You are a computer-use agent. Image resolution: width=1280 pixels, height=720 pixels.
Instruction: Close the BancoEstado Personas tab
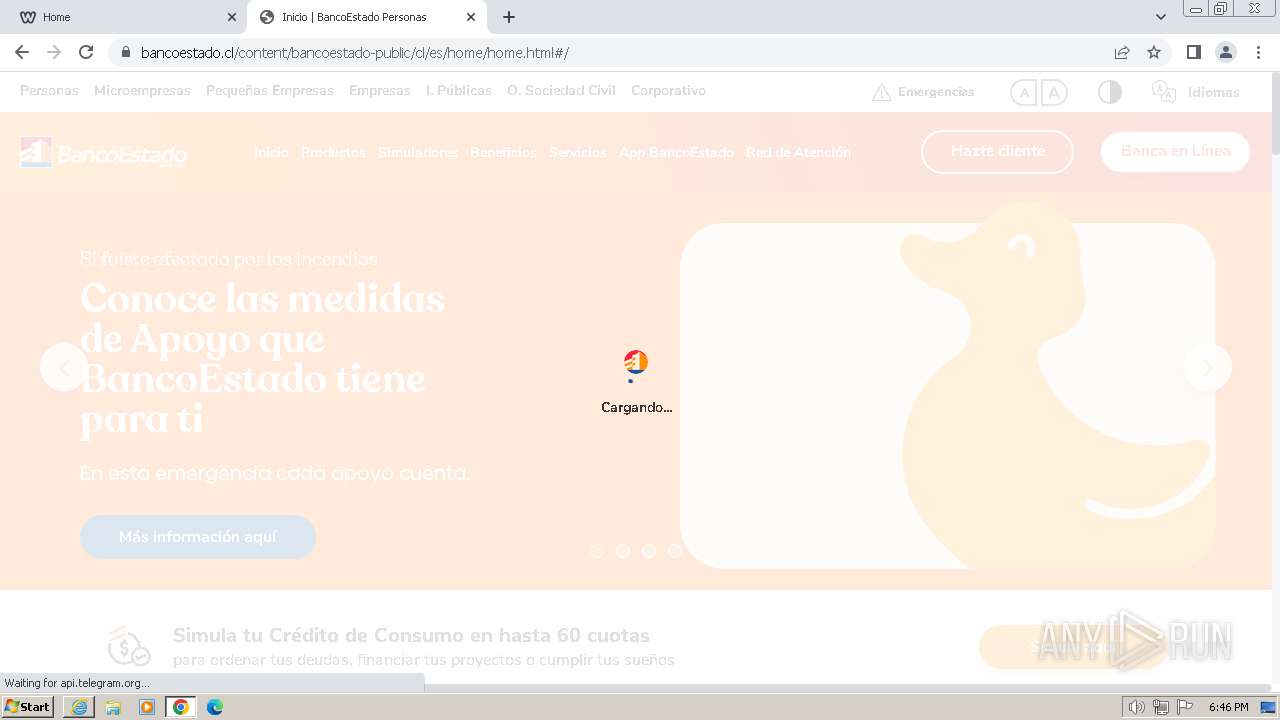pyautogui.click(x=471, y=17)
